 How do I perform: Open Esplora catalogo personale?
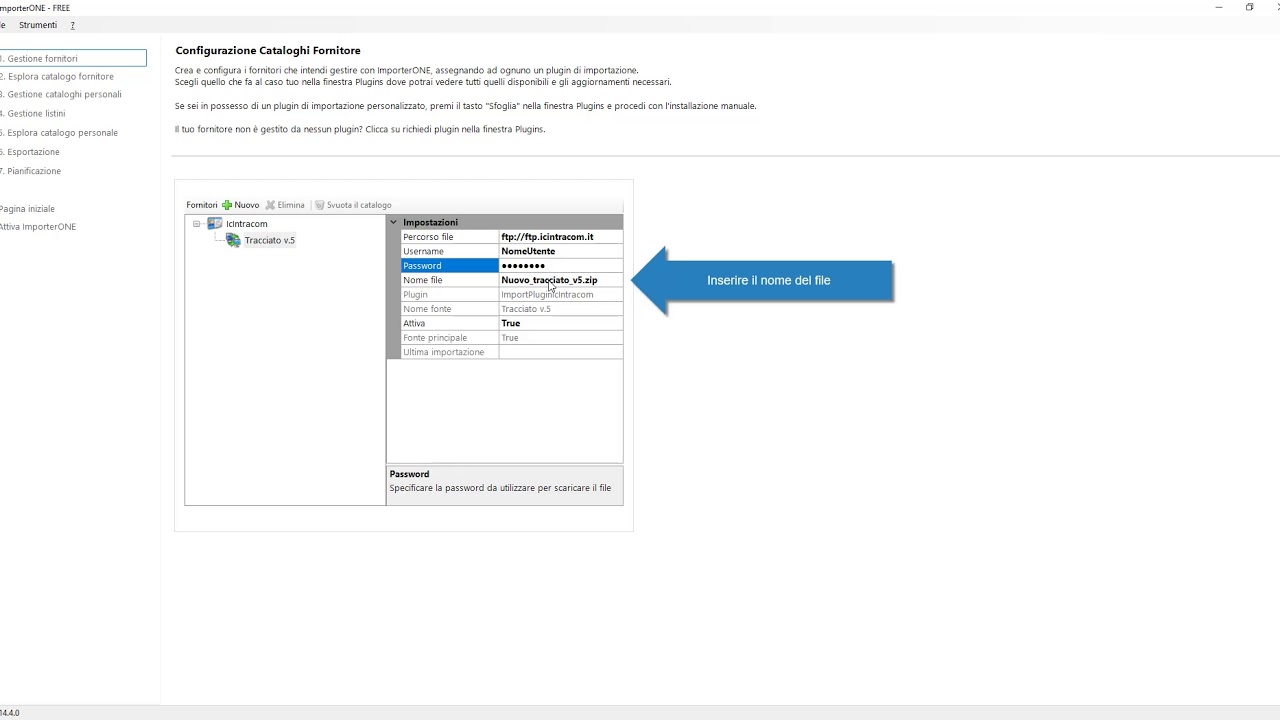click(60, 133)
